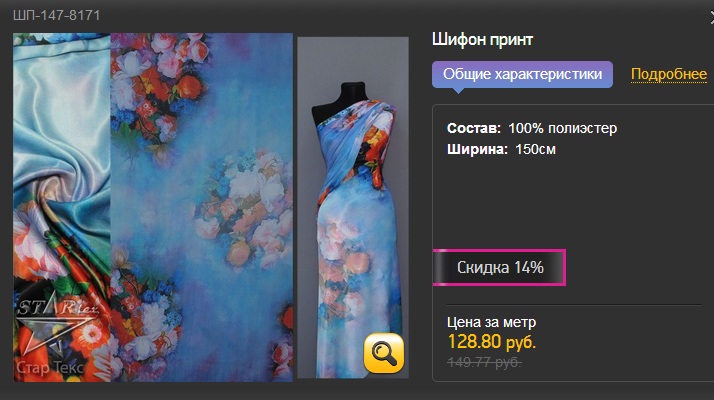This screenshot has width=714, height=400.
Task: Close the product popup with the X
Action: tap(711, 18)
